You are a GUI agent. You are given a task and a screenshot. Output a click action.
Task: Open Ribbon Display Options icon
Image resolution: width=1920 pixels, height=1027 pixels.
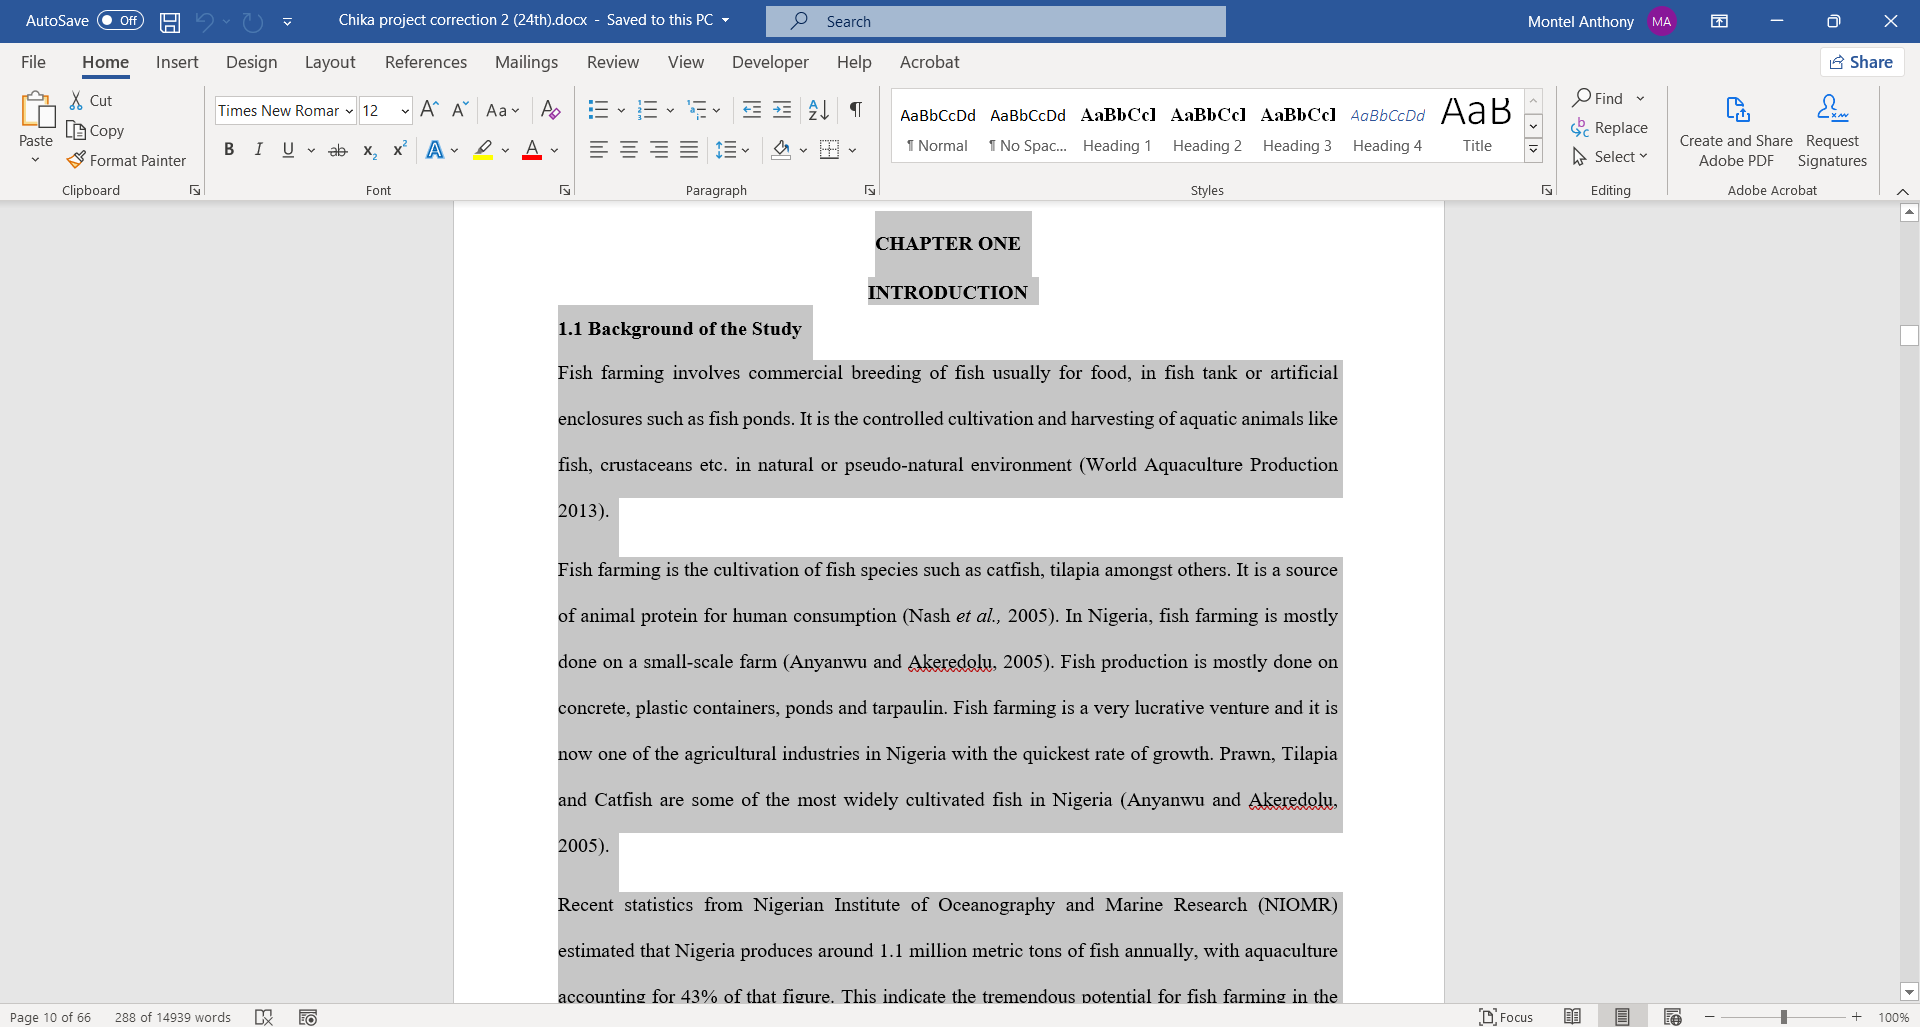click(x=1720, y=21)
